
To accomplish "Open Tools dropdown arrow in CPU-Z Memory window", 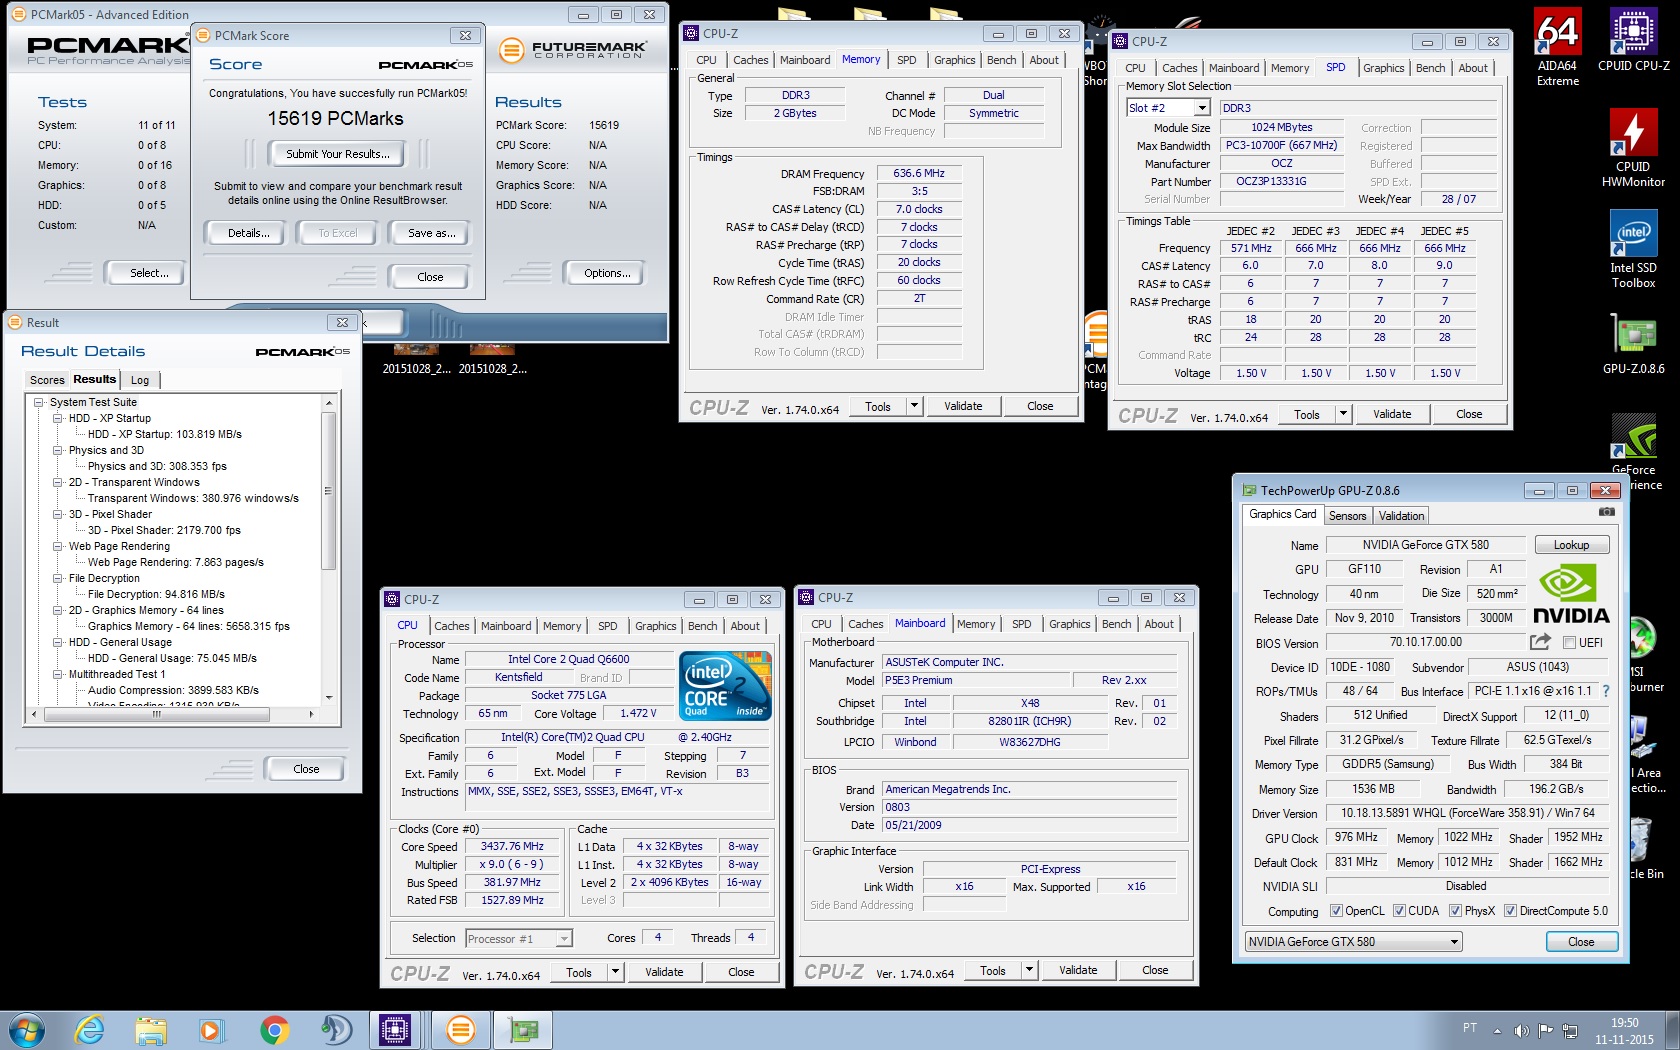I will (x=913, y=406).
